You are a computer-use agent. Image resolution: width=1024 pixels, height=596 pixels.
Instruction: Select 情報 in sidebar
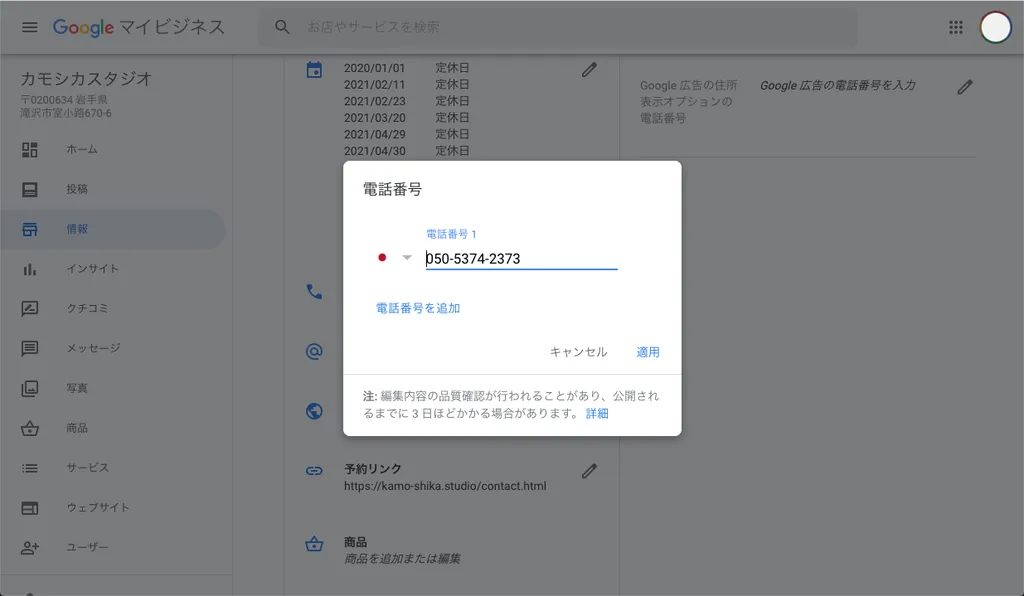(112, 229)
